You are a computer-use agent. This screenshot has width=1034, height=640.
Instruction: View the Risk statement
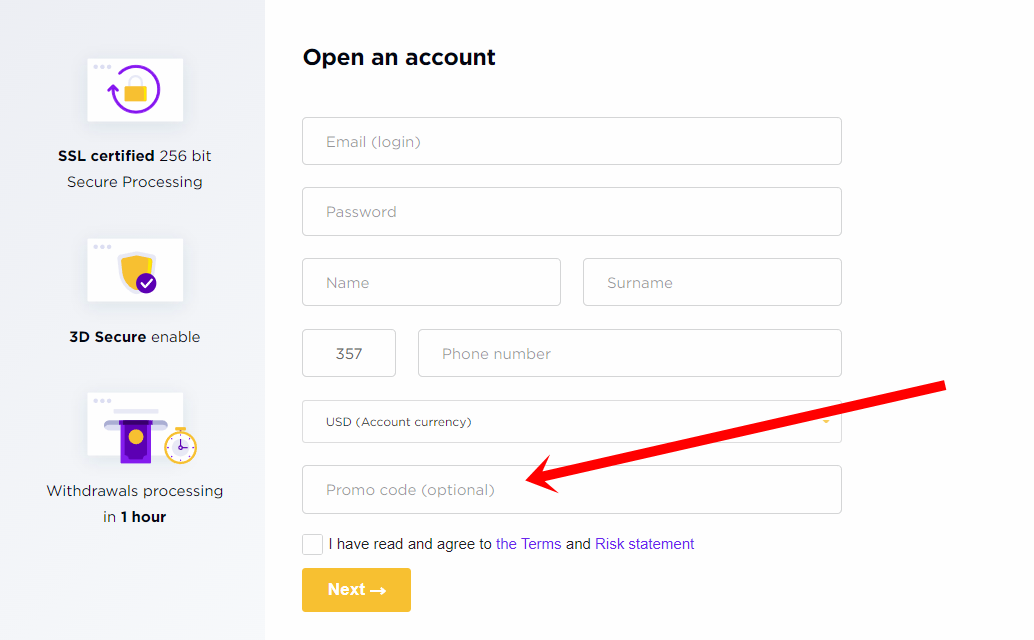(644, 543)
